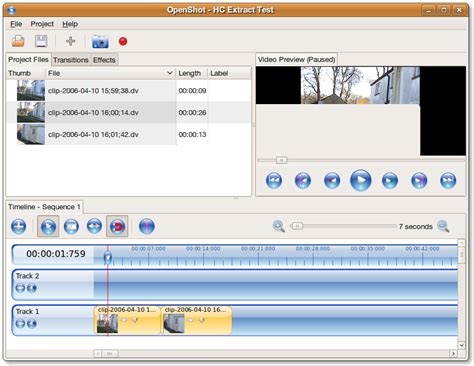
Task: Open project with the folder icon
Action: tap(18, 41)
